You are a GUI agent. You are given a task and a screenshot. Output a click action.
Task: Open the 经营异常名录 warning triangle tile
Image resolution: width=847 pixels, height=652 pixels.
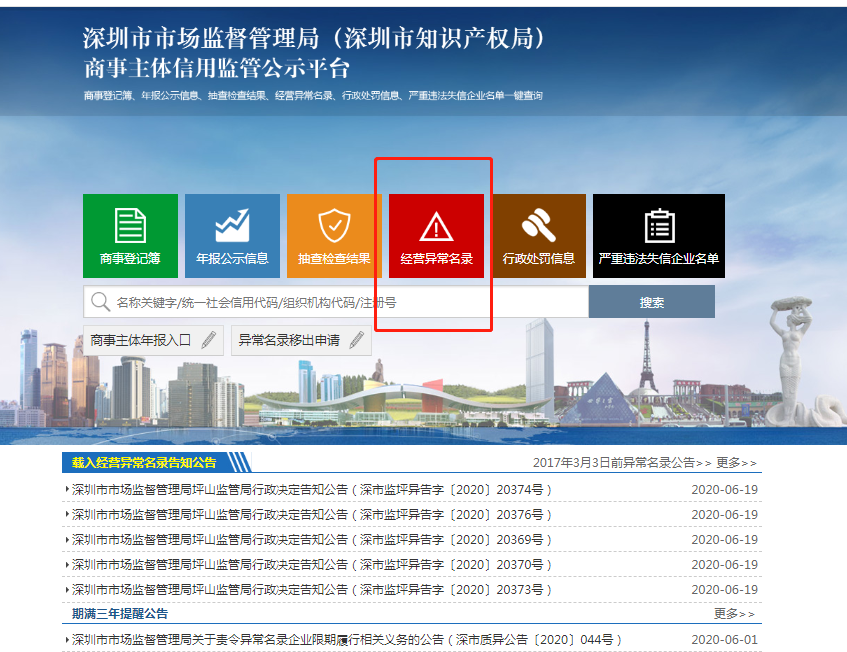[x=436, y=236]
